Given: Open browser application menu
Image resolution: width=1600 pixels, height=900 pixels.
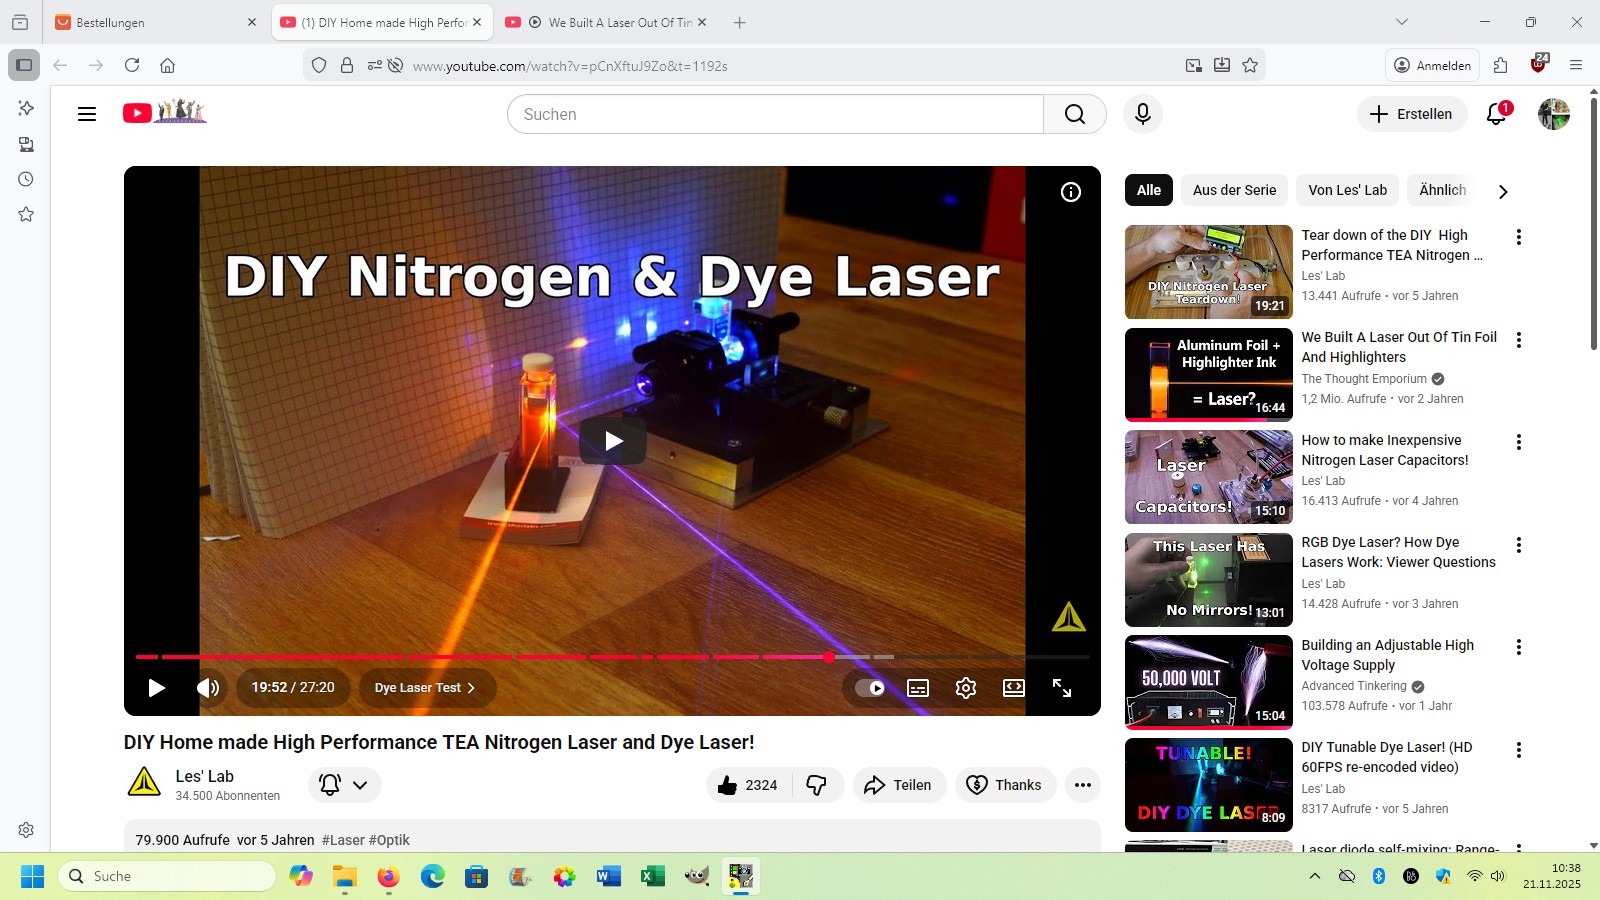Looking at the screenshot, I should click(x=1576, y=65).
